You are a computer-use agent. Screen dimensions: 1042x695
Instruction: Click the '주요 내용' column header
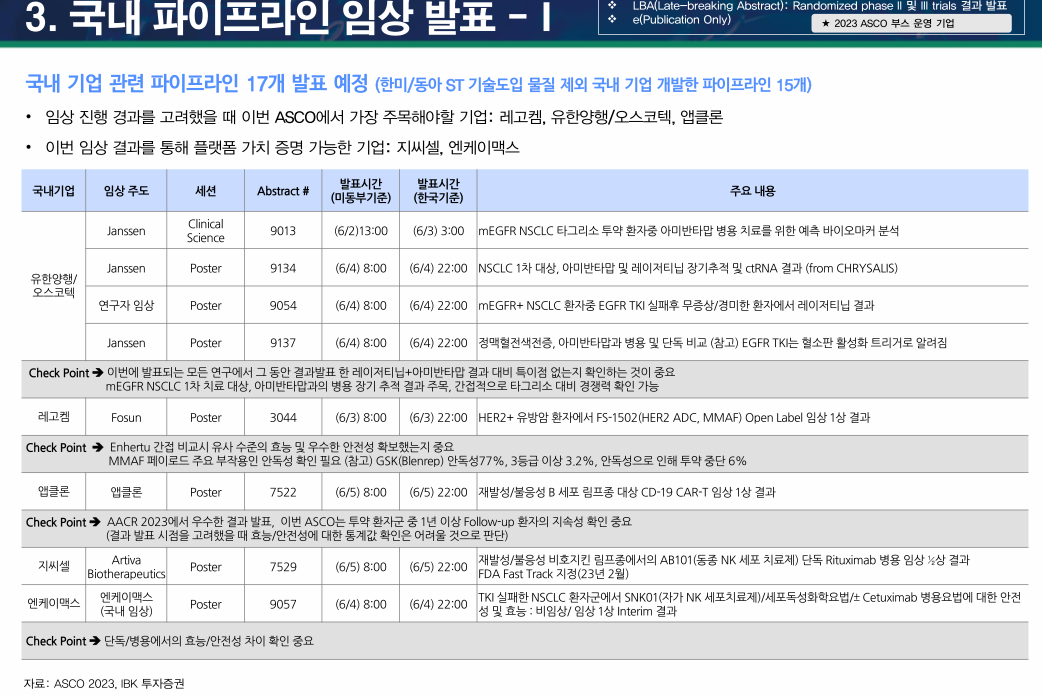tap(752, 191)
